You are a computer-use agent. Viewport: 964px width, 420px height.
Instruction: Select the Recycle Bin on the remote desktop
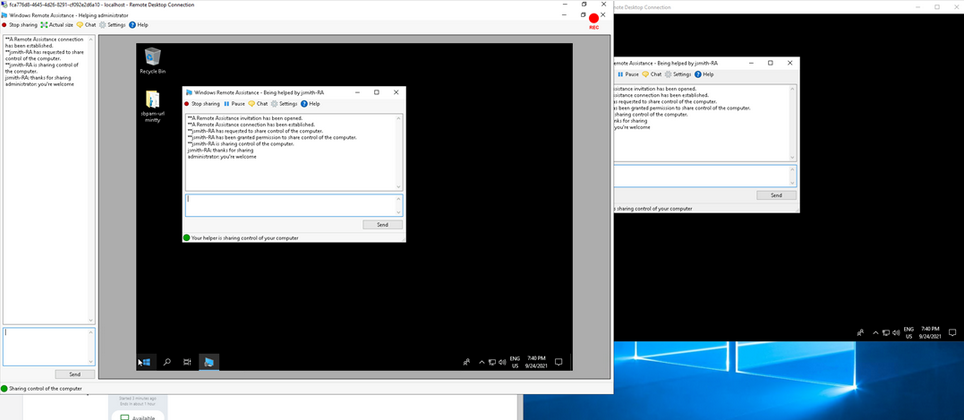(x=152, y=60)
